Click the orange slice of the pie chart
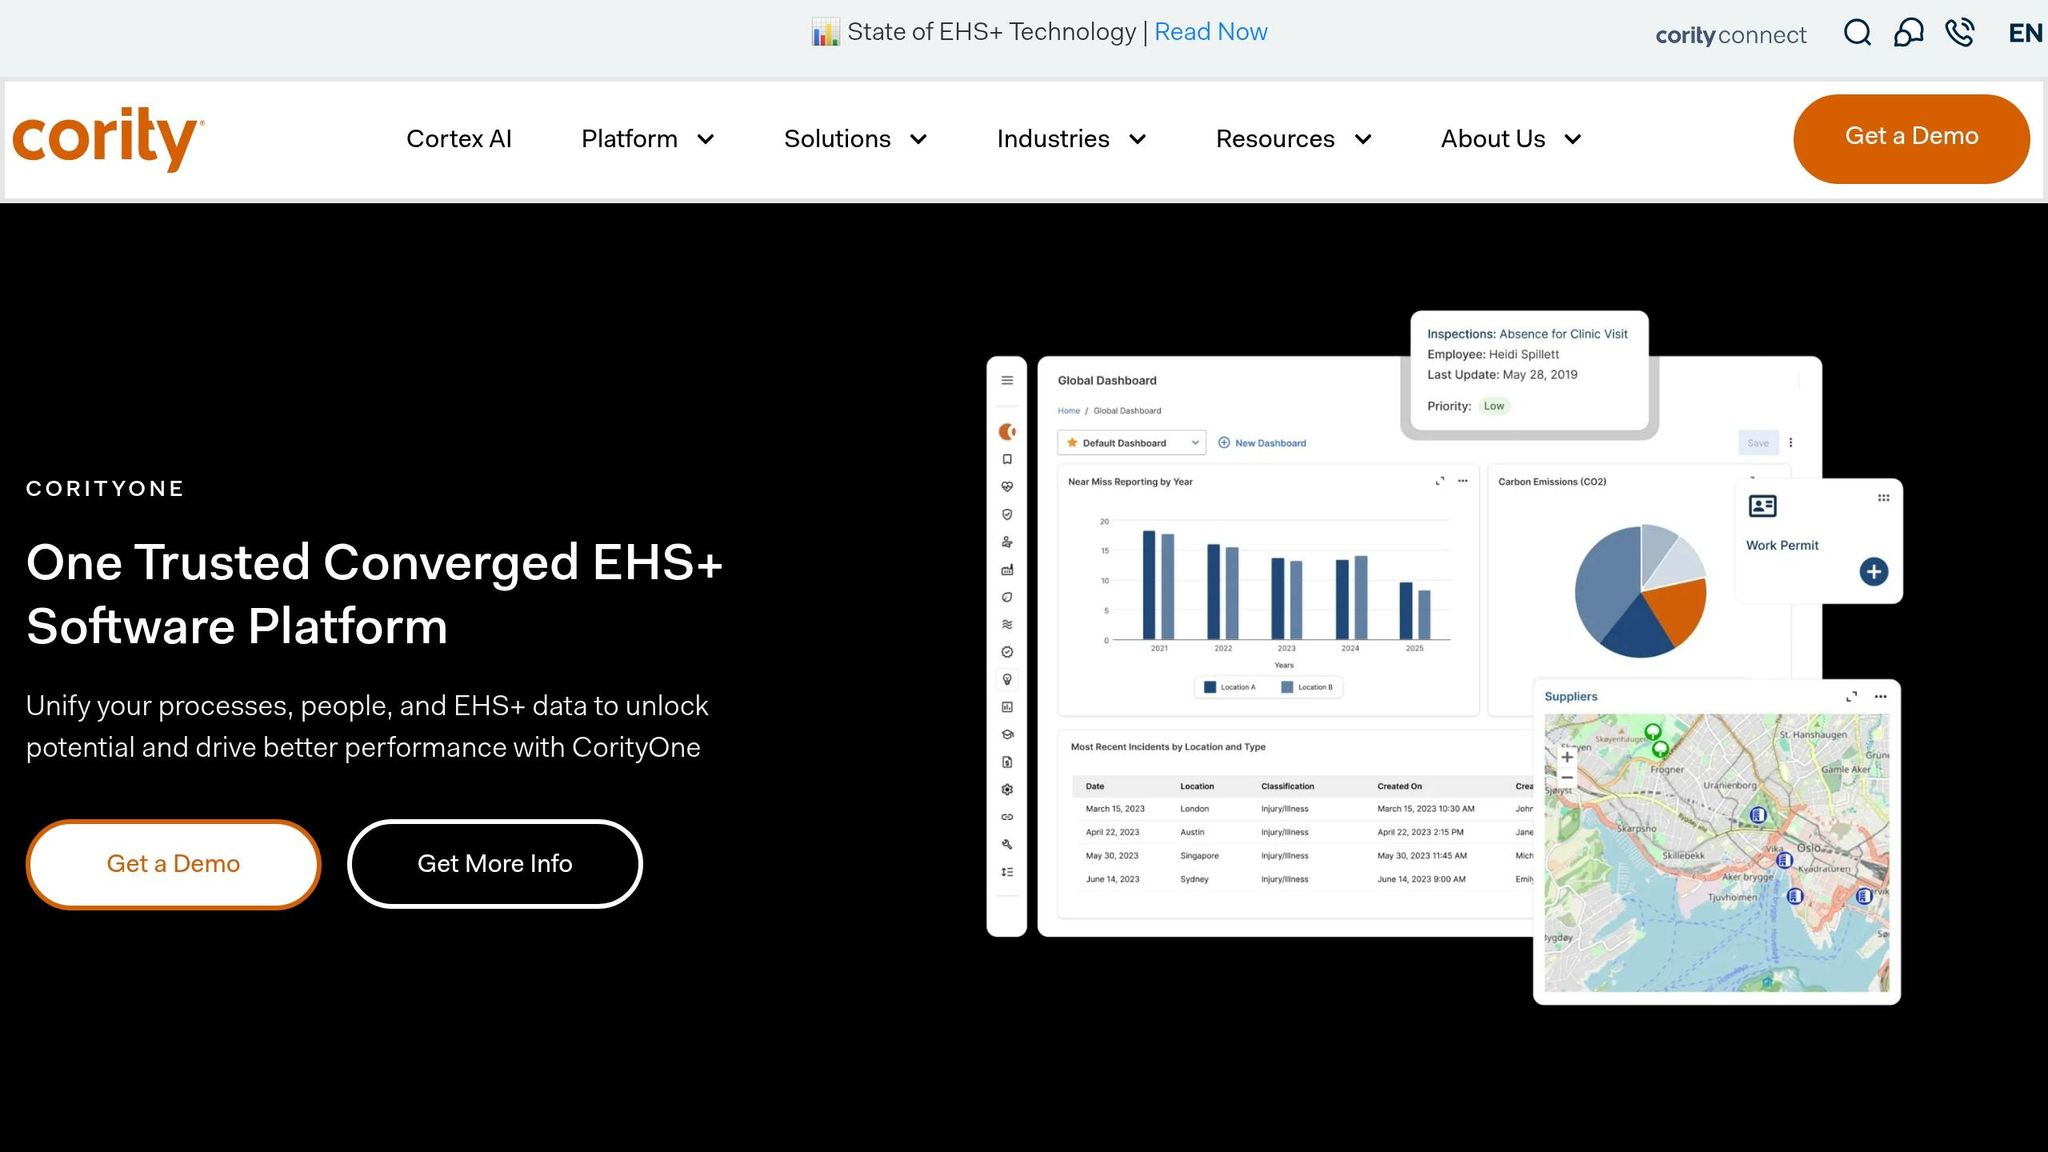 1677,609
